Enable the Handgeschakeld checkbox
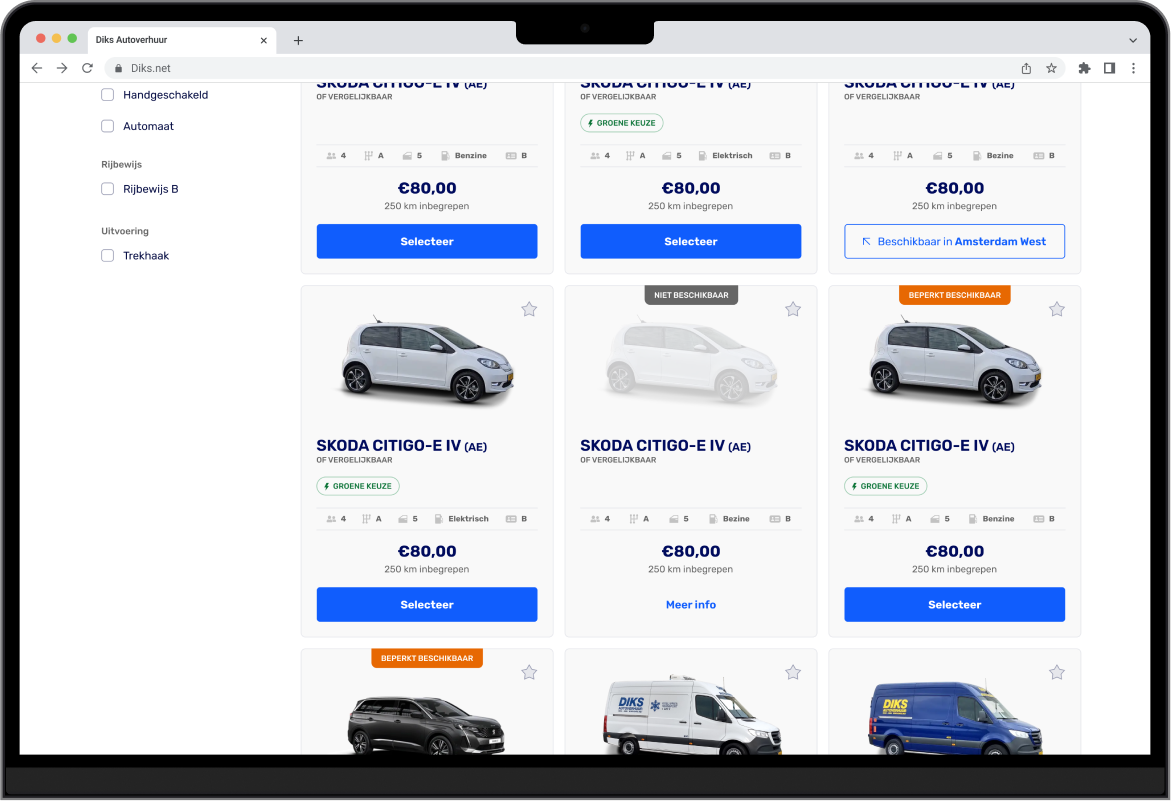Viewport: 1171px width, 801px height. [108, 95]
